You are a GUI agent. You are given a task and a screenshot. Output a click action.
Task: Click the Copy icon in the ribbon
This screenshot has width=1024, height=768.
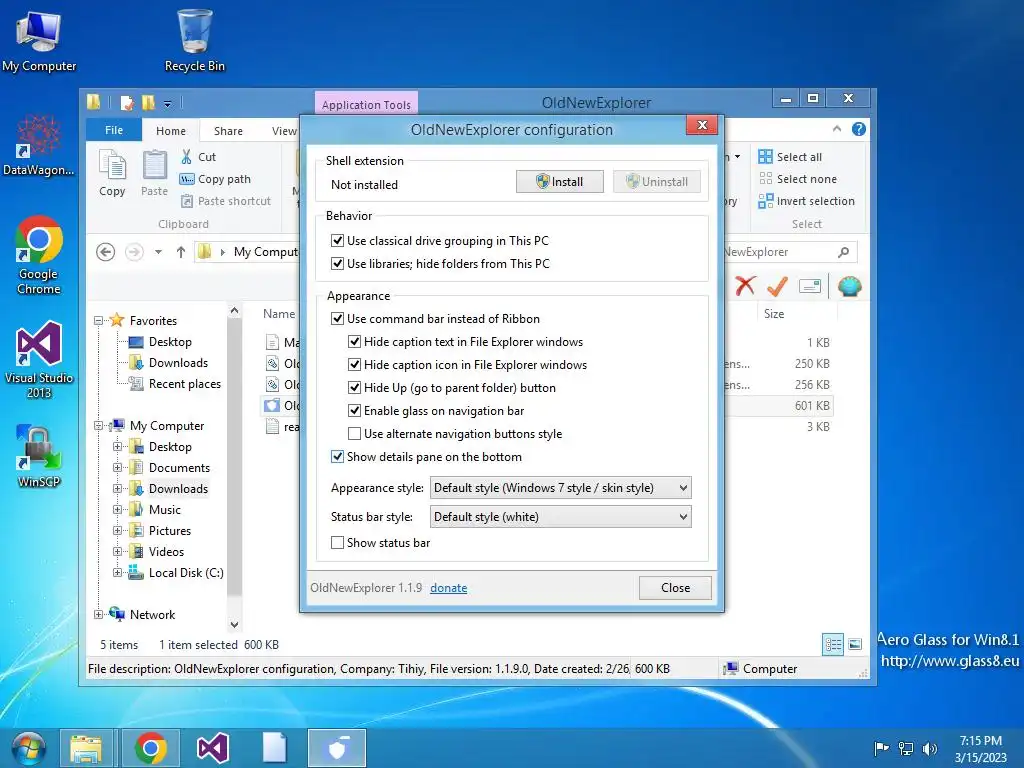pyautogui.click(x=112, y=172)
